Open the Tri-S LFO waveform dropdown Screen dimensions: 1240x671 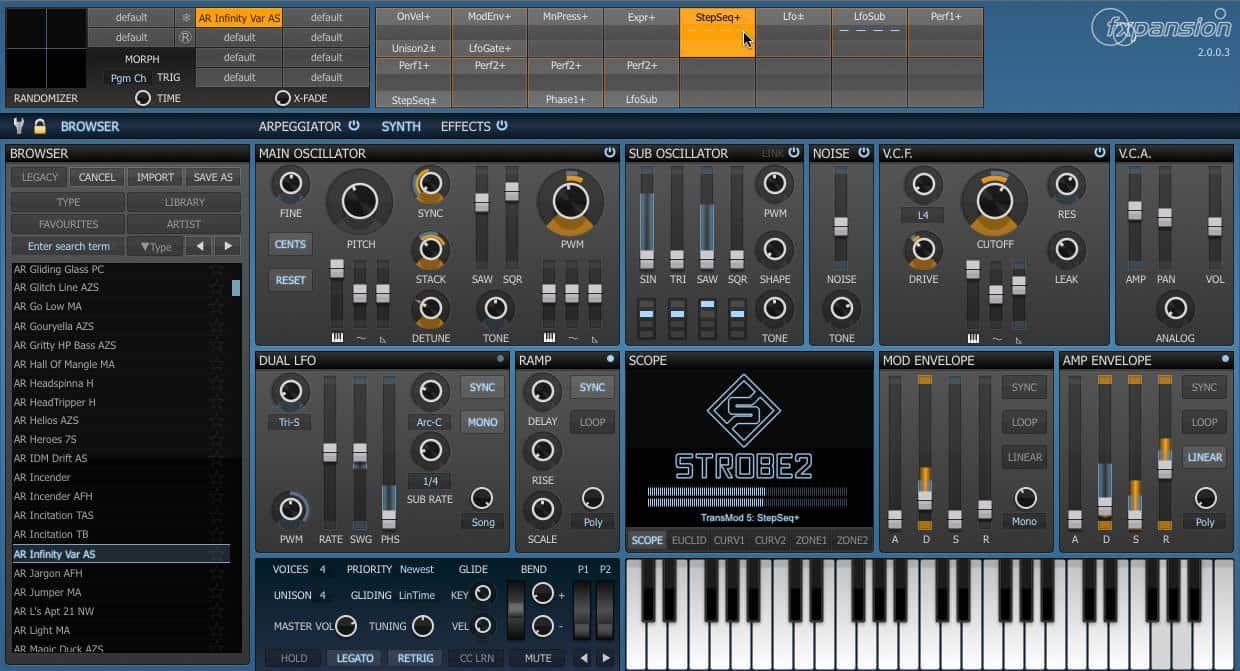point(290,422)
